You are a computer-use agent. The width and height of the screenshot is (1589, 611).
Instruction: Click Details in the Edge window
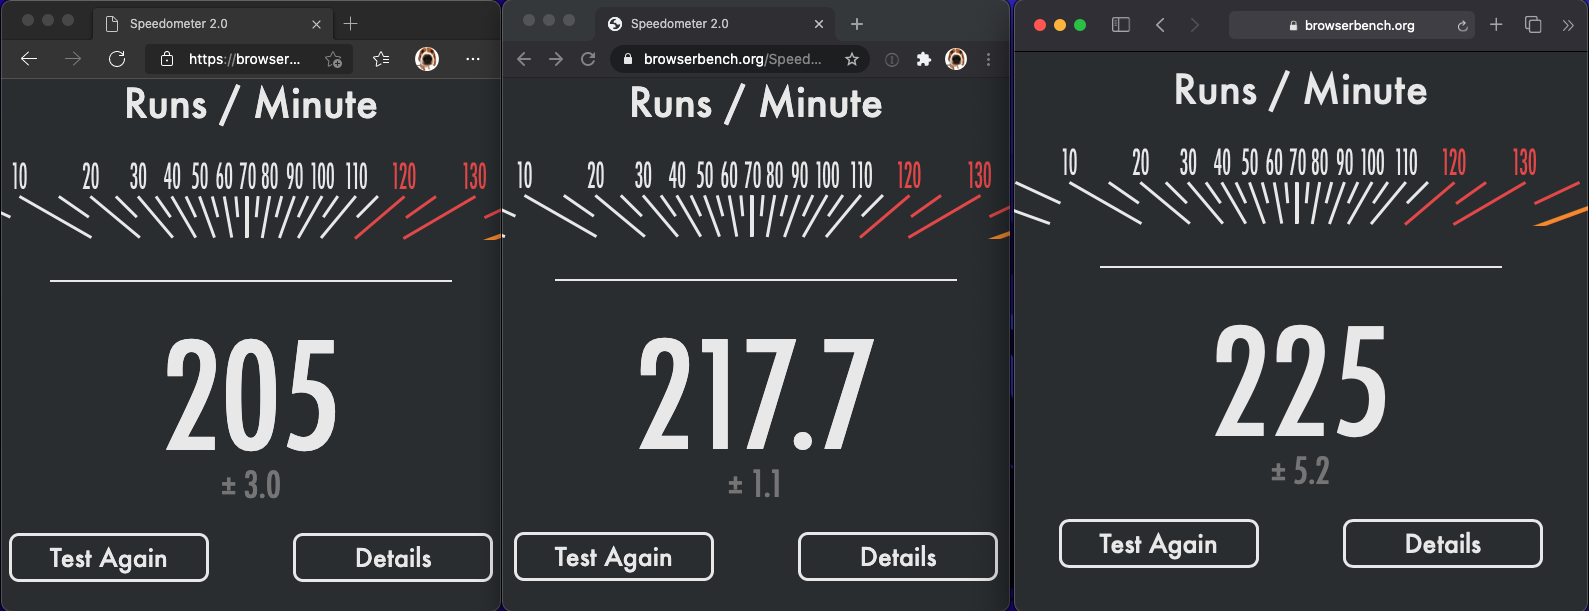click(393, 558)
